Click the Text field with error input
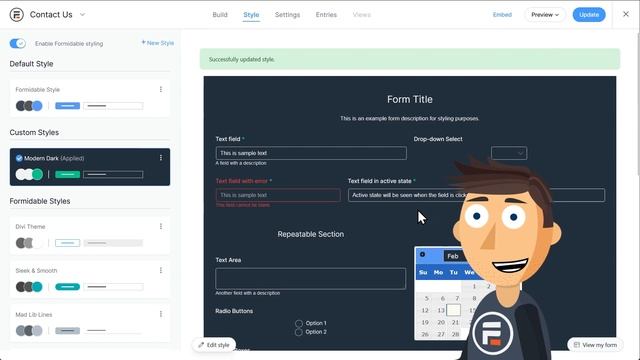 pos(278,195)
